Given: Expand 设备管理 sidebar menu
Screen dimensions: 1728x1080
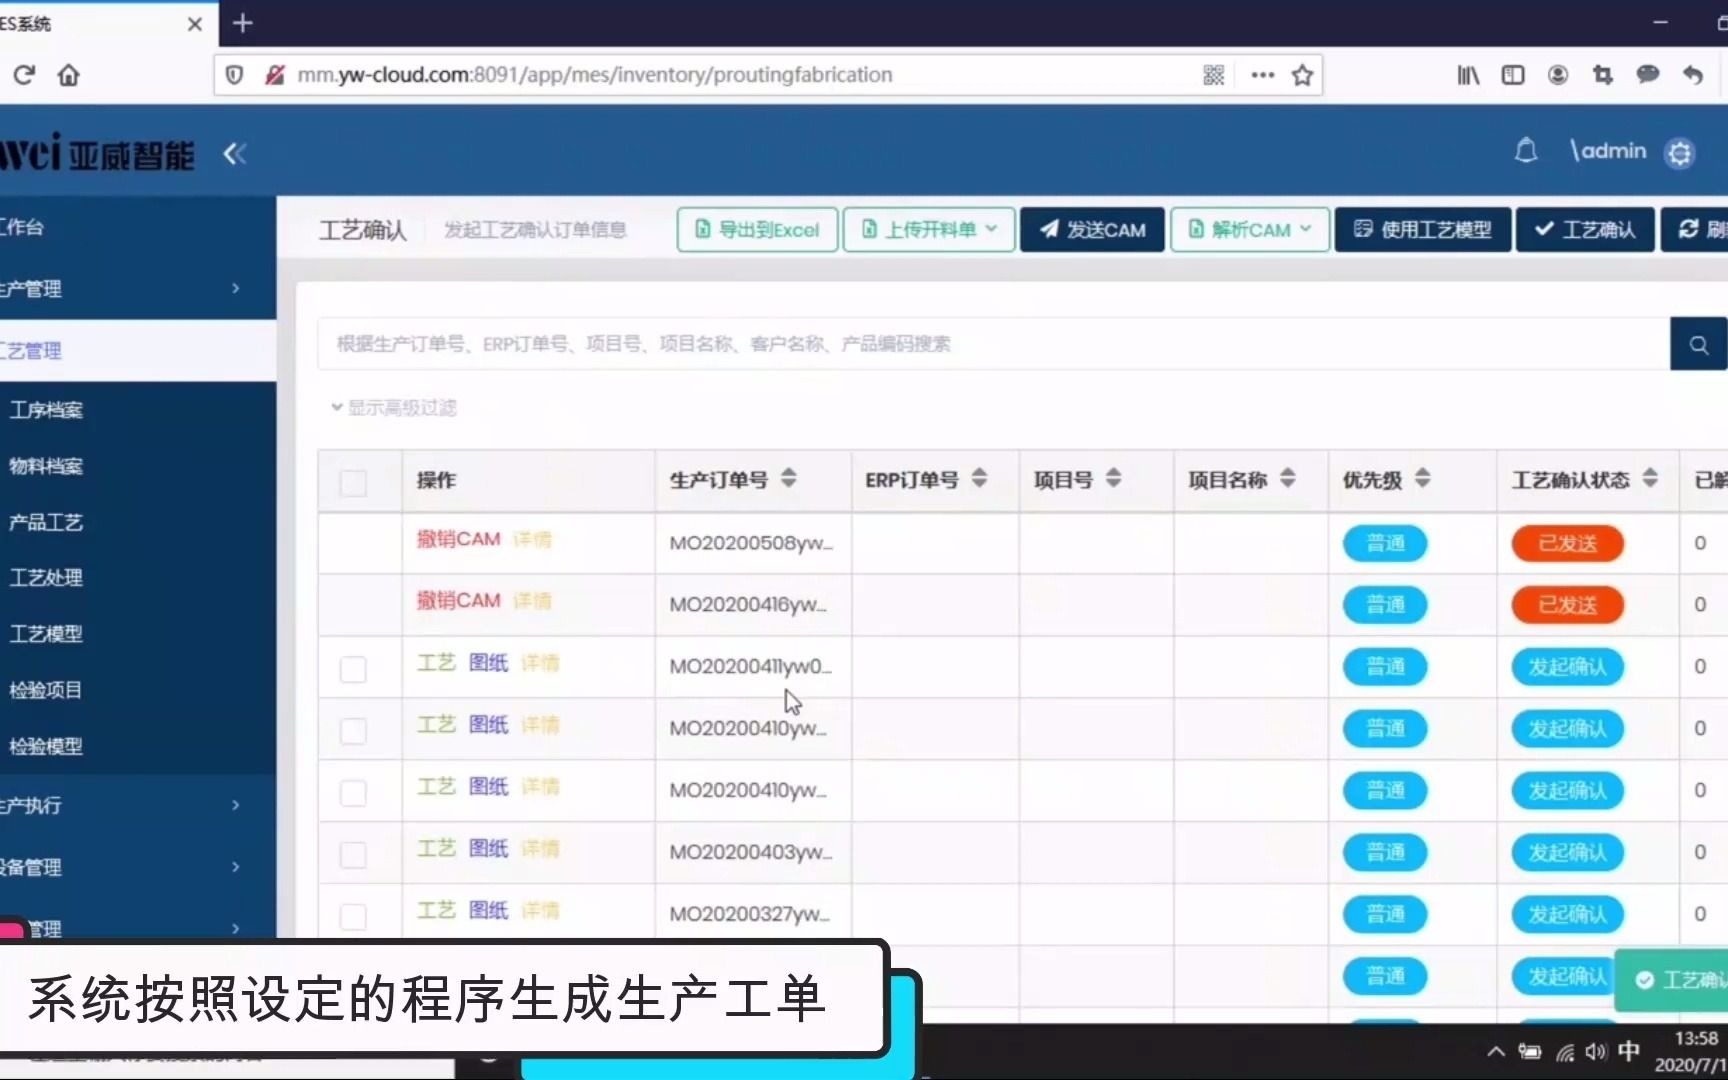Looking at the screenshot, I should point(138,867).
